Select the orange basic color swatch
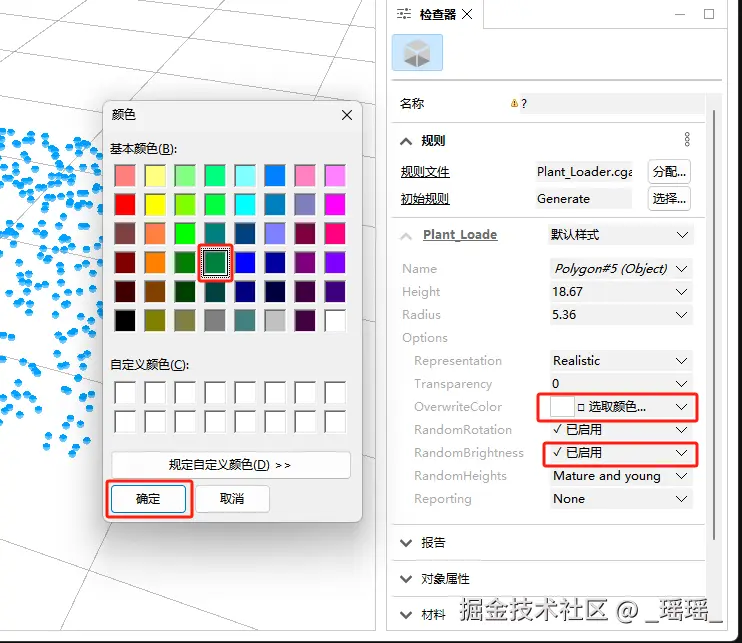Viewport: 742px width, 643px height. (x=155, y=263)
